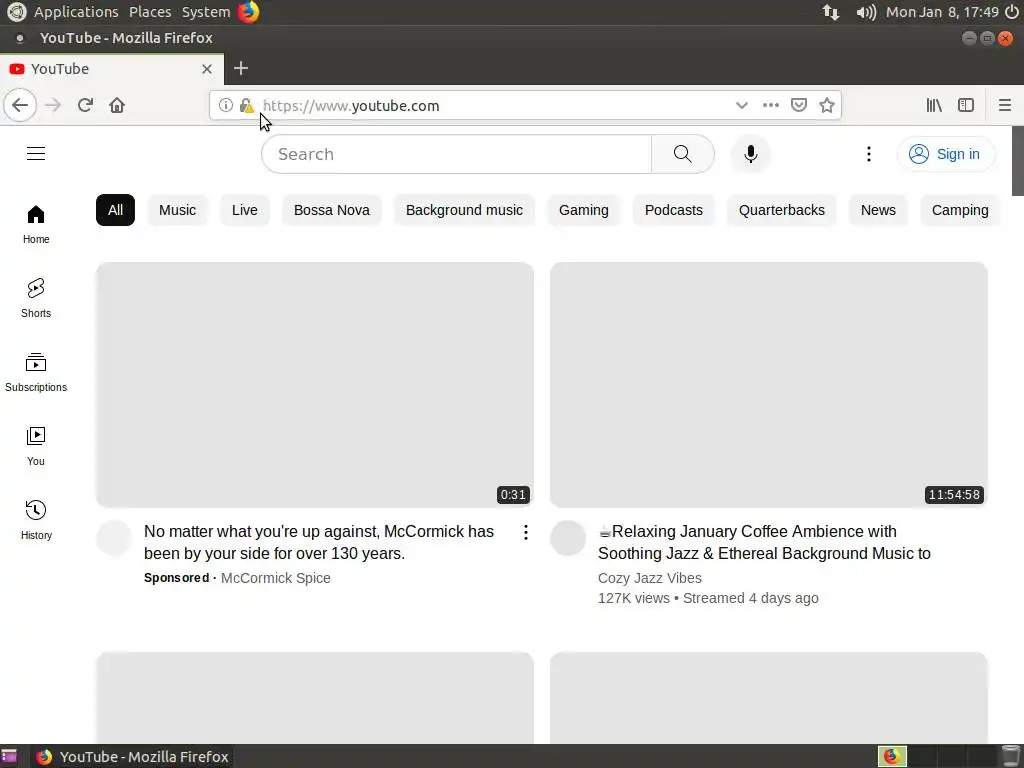
Task: Sign in to YouTube
Action: click(946, 154)
